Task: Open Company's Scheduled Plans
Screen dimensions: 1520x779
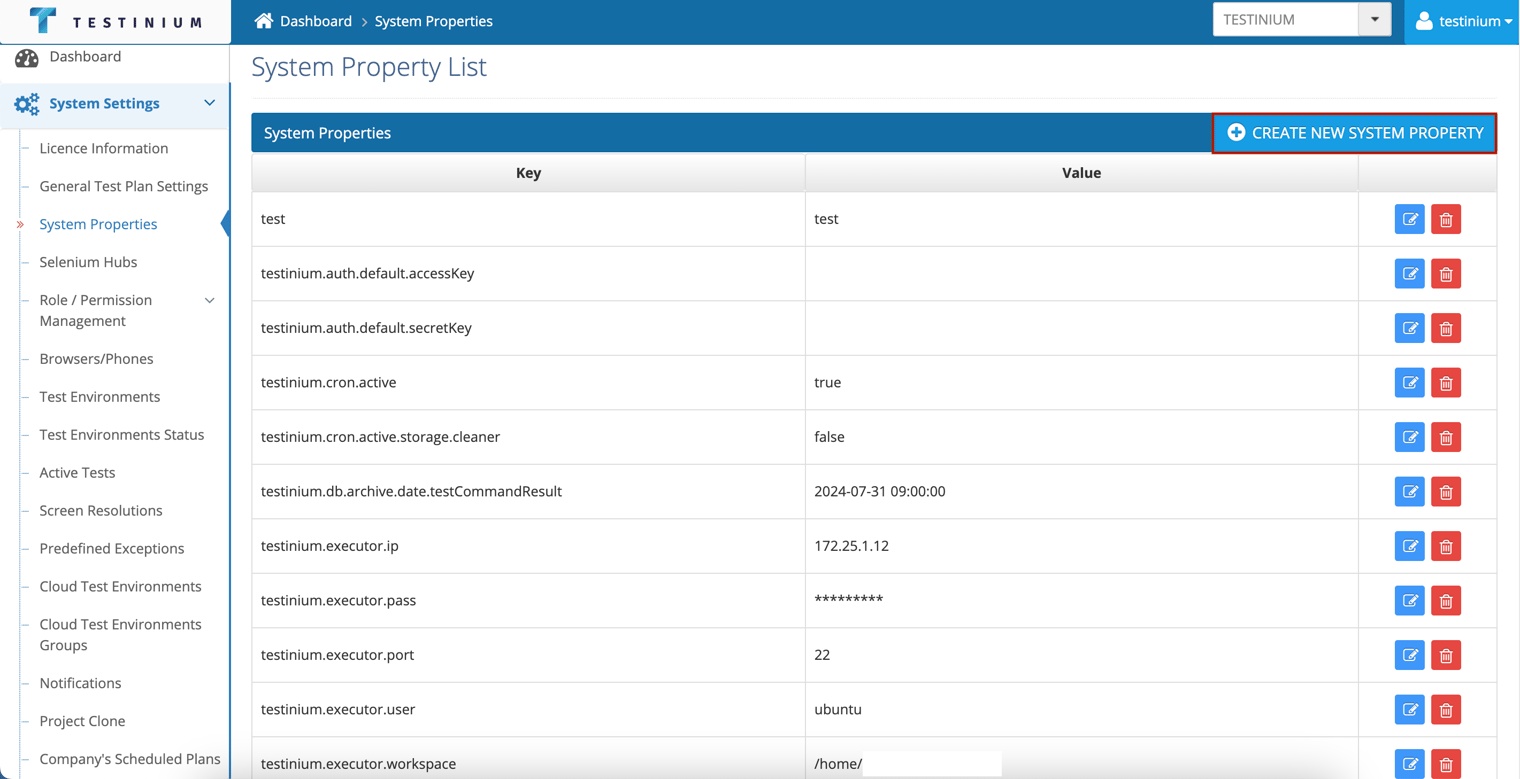Action: 130,759
